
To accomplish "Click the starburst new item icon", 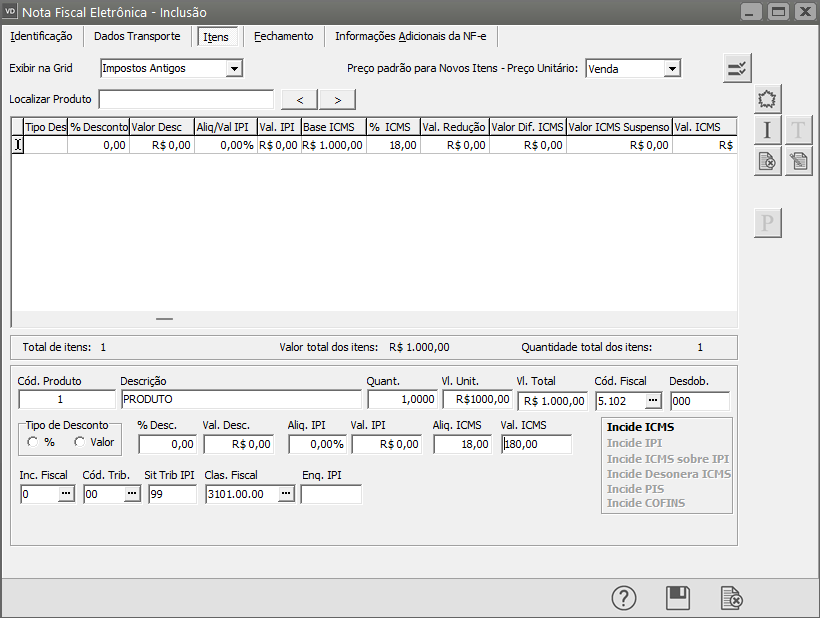I will tap(767, 98).
